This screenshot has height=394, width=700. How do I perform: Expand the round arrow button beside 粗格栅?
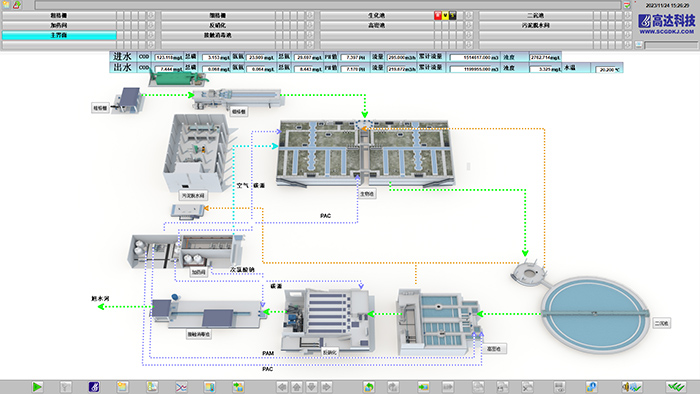point(151,16)
